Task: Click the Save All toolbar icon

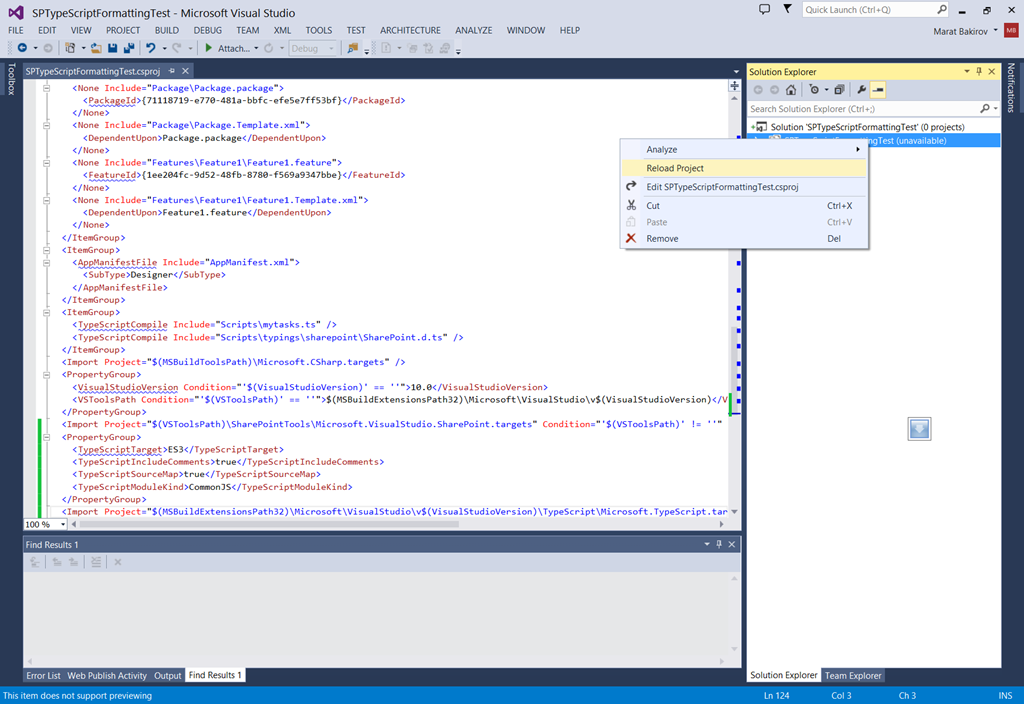Action: click(x=129, y=48)
